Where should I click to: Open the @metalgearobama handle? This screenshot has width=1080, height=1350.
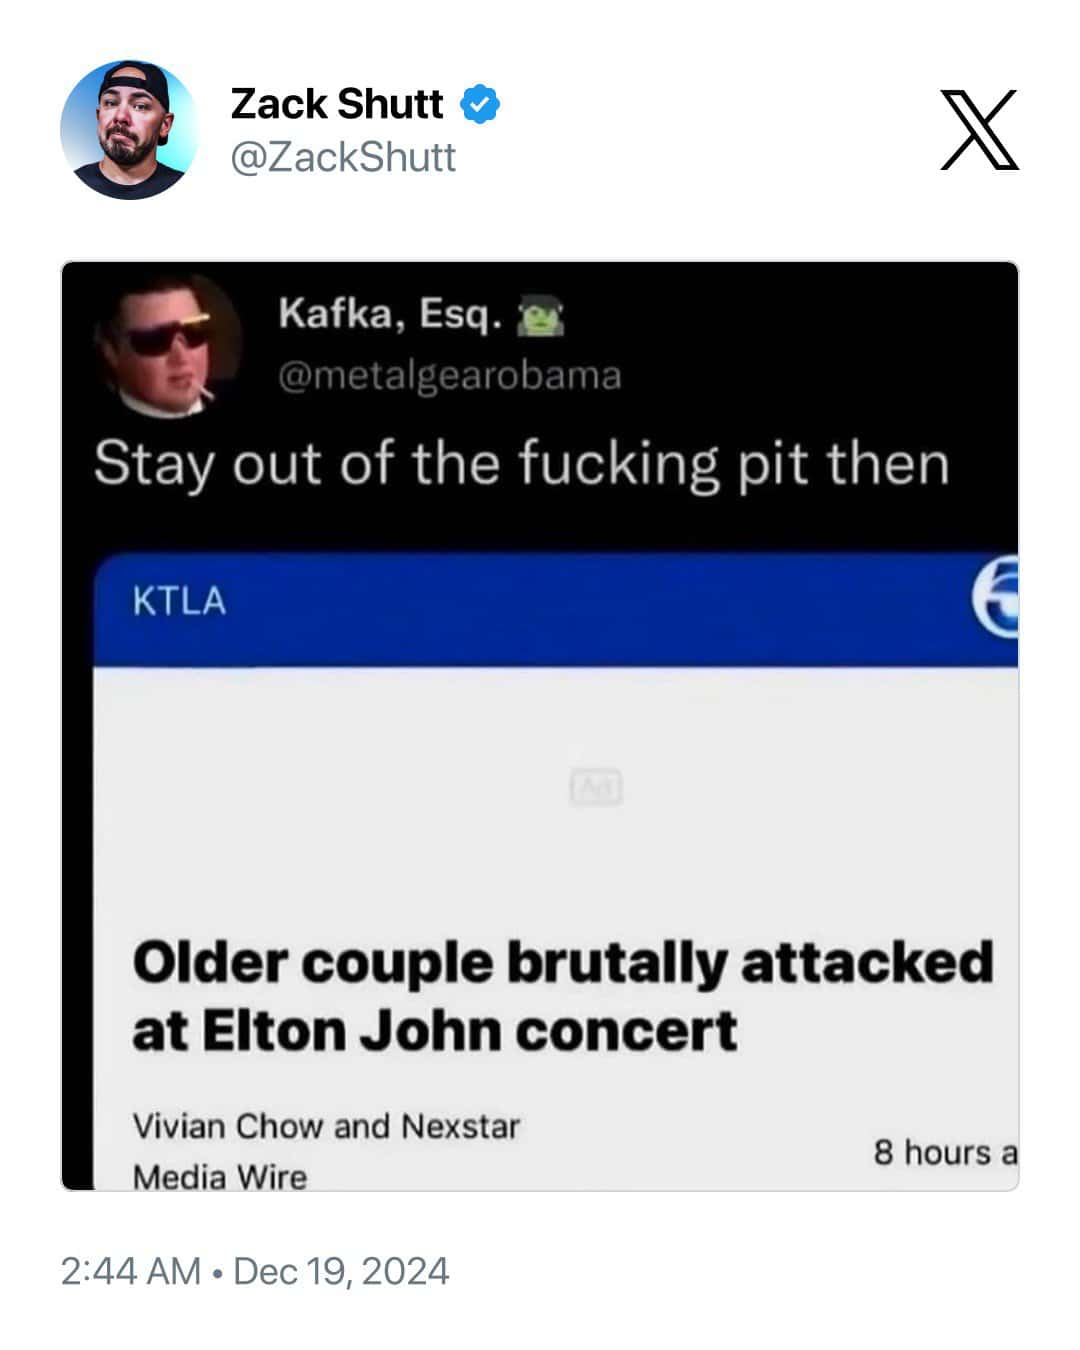tap(449, 375)
